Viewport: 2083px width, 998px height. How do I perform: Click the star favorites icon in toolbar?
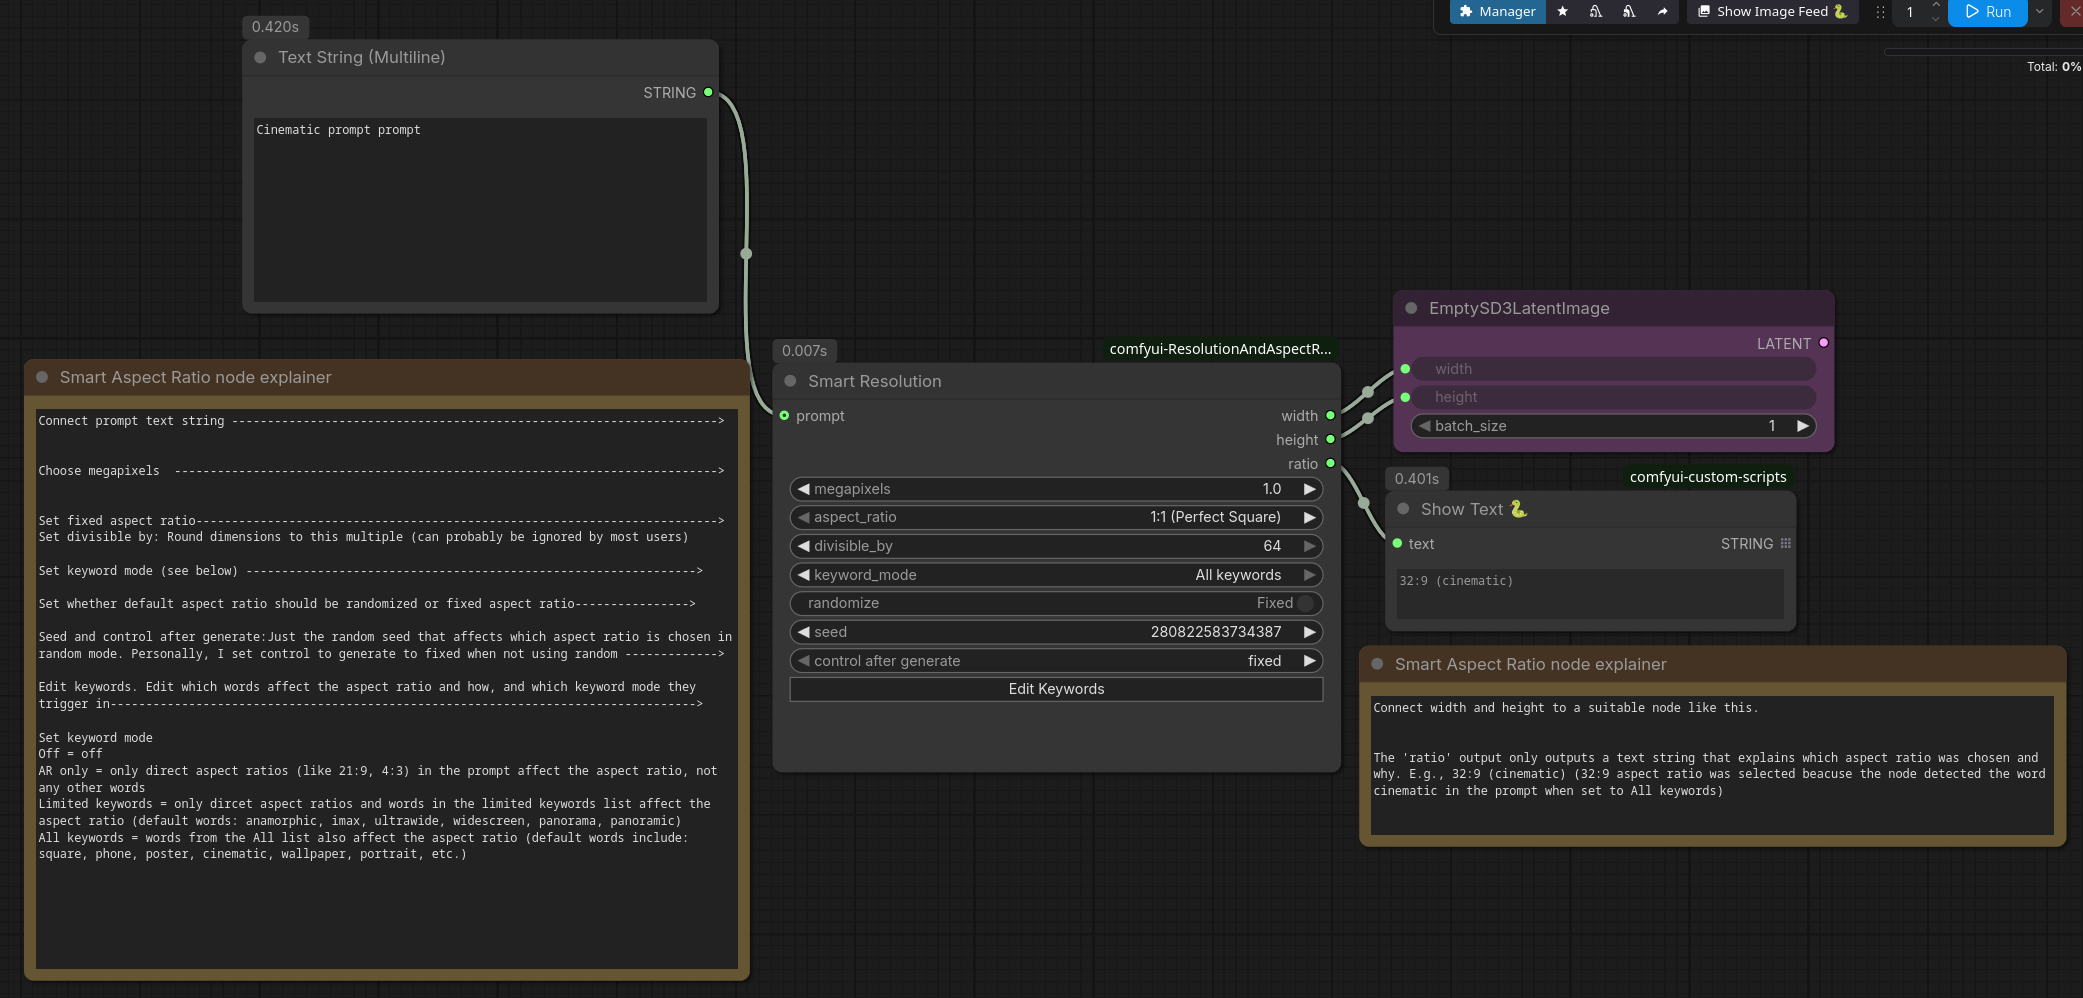[x=1563, y=12]
